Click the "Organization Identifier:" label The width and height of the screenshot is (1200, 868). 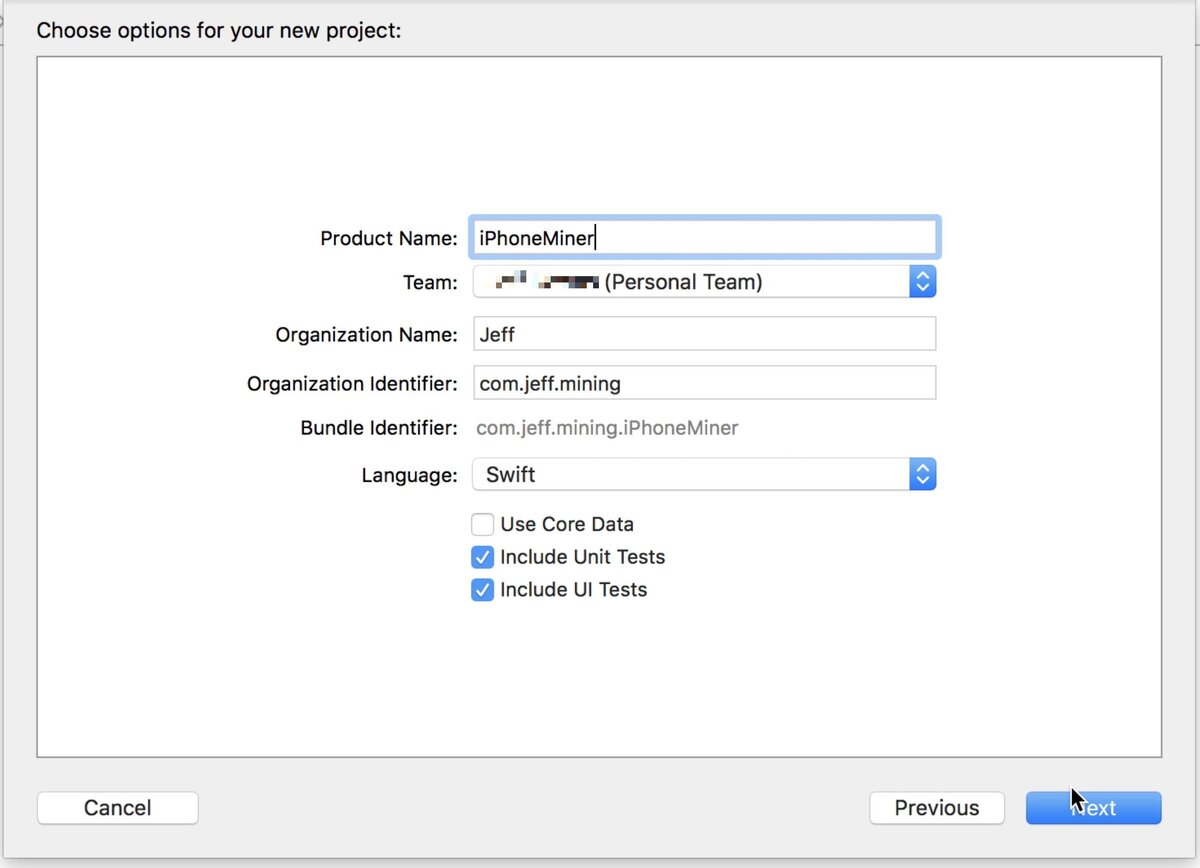pos(352,383)
